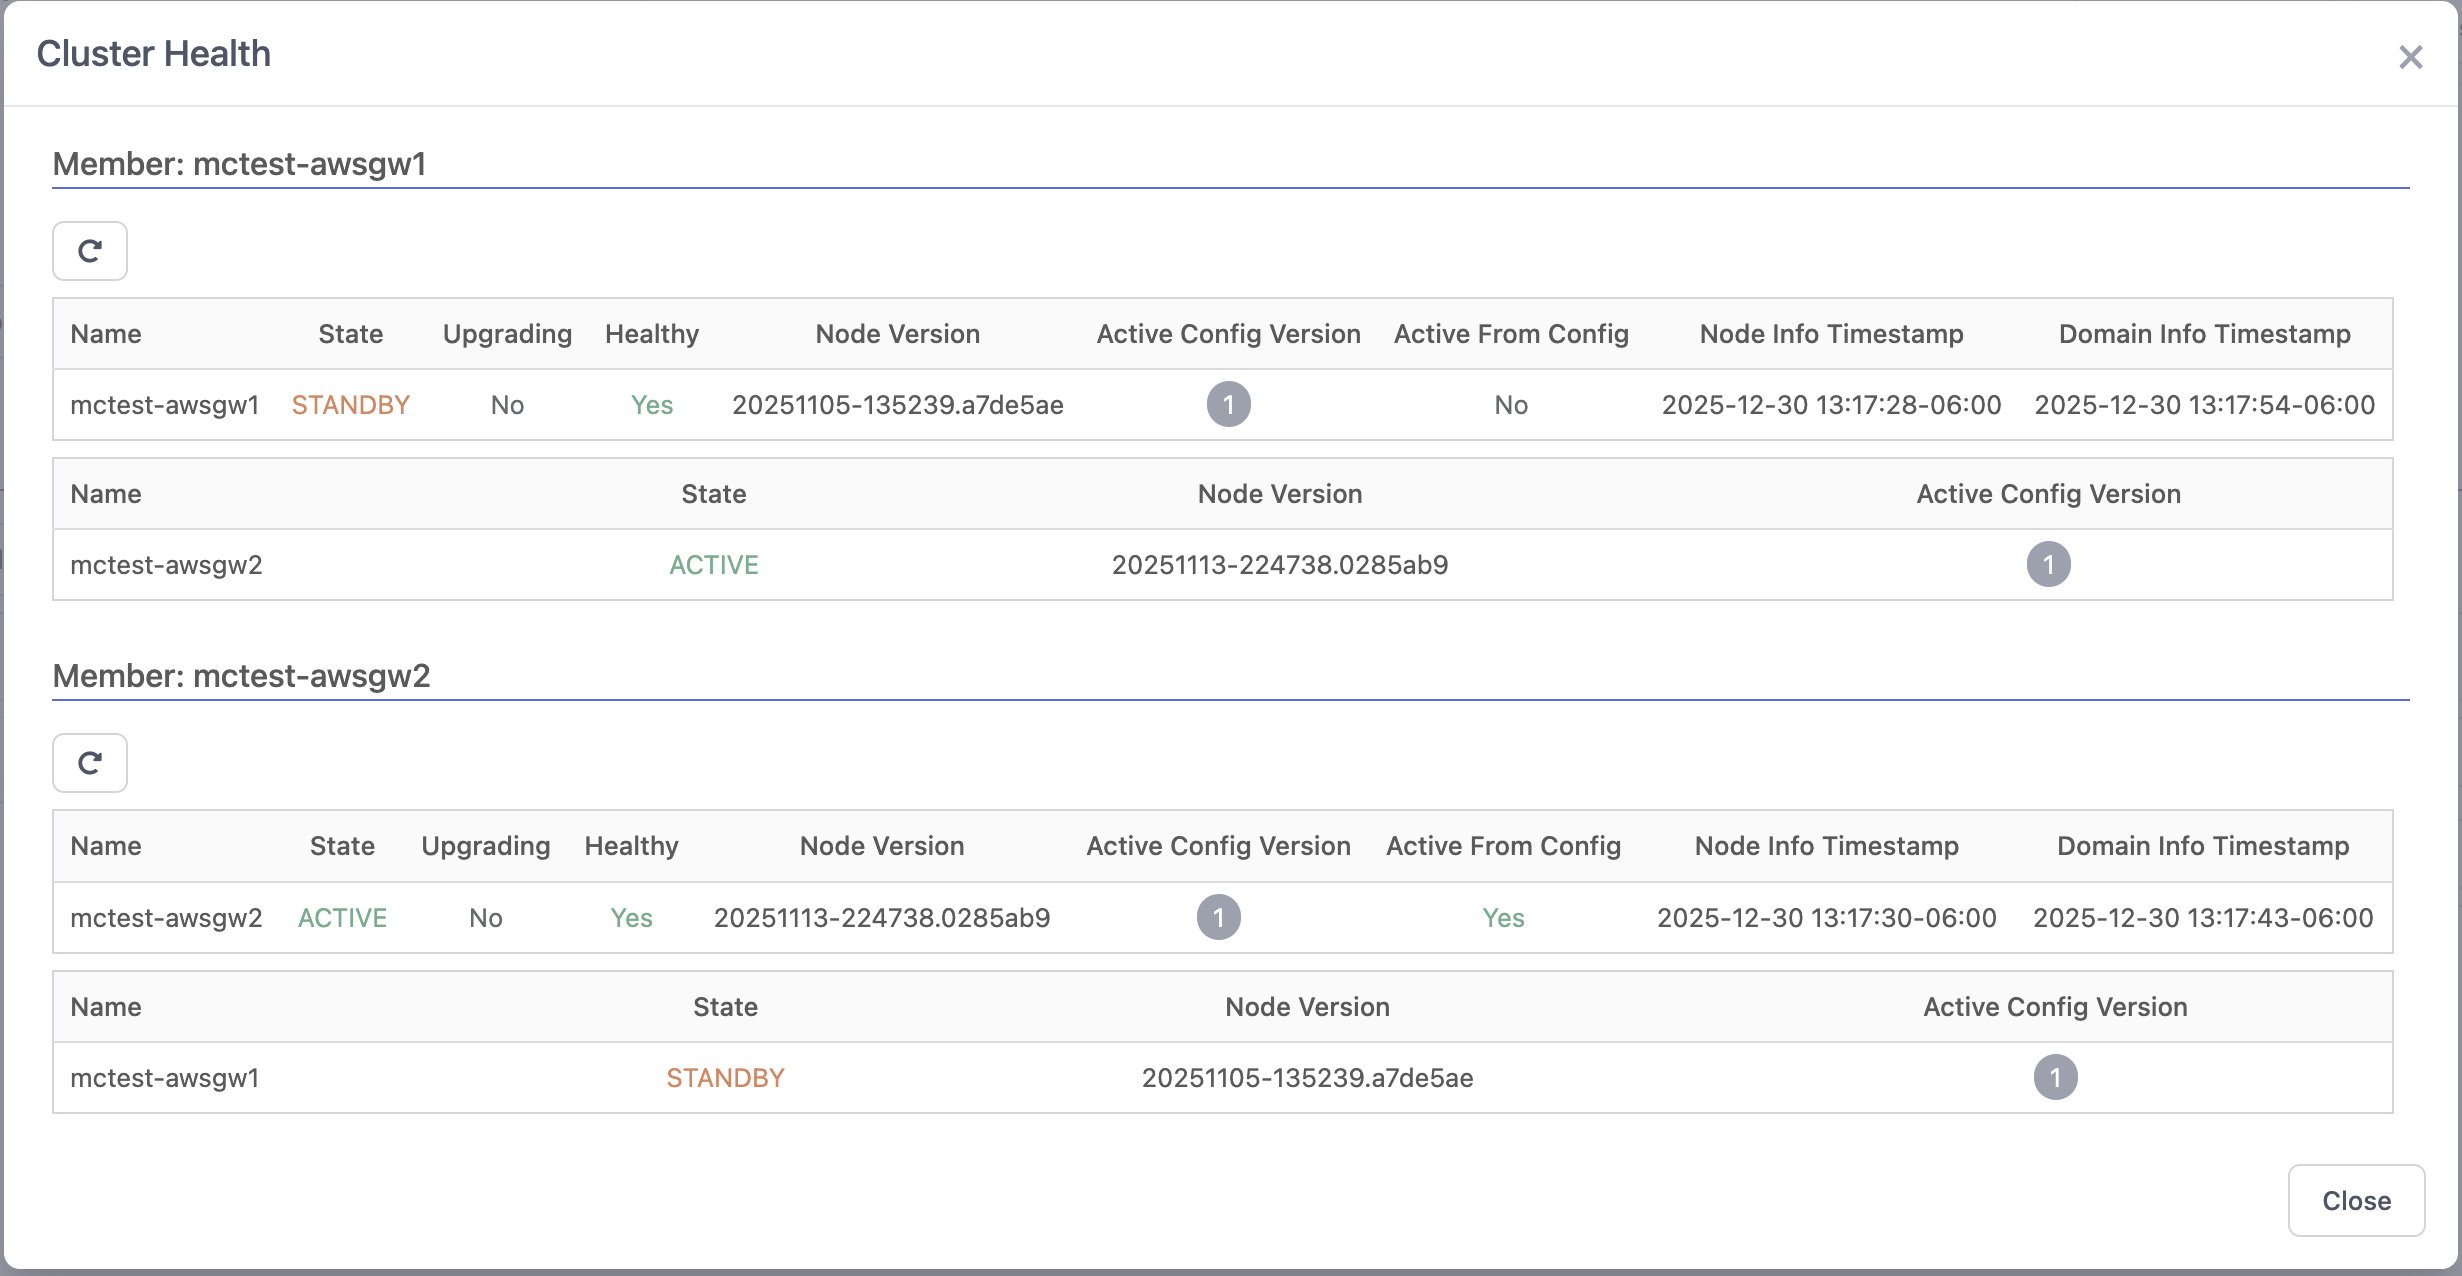Select the ACTIVE state of mctest-awsgw2
Screen dimensions: 2462x1276
342,917
